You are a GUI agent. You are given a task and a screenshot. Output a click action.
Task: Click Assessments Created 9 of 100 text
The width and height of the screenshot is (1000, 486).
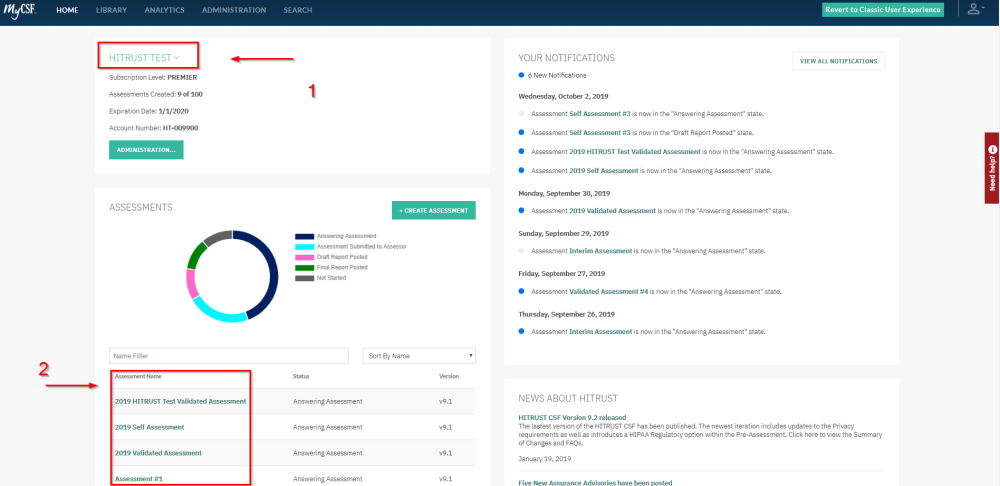pyautogui.click(x=156, y=94)
